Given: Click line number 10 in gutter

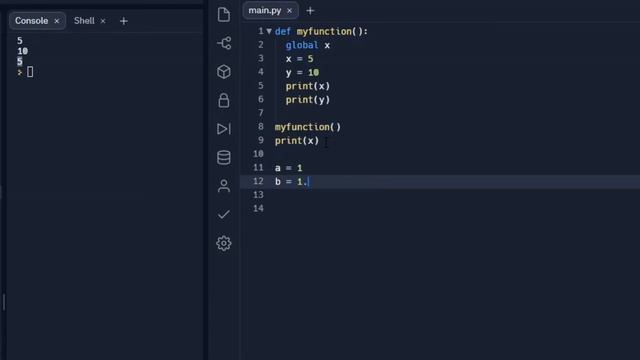Looking at the screenshot, I should pos(258,154).
